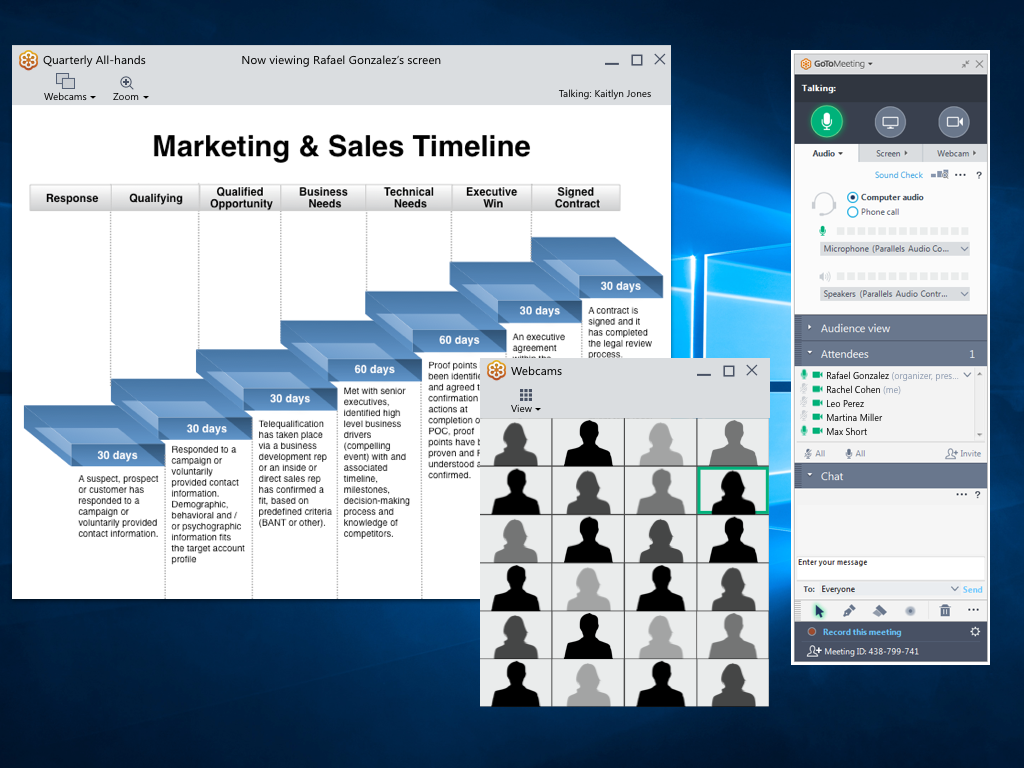Open the chat help question mark
Viewport: 1024px width, 768px height.
click(978, 495)
